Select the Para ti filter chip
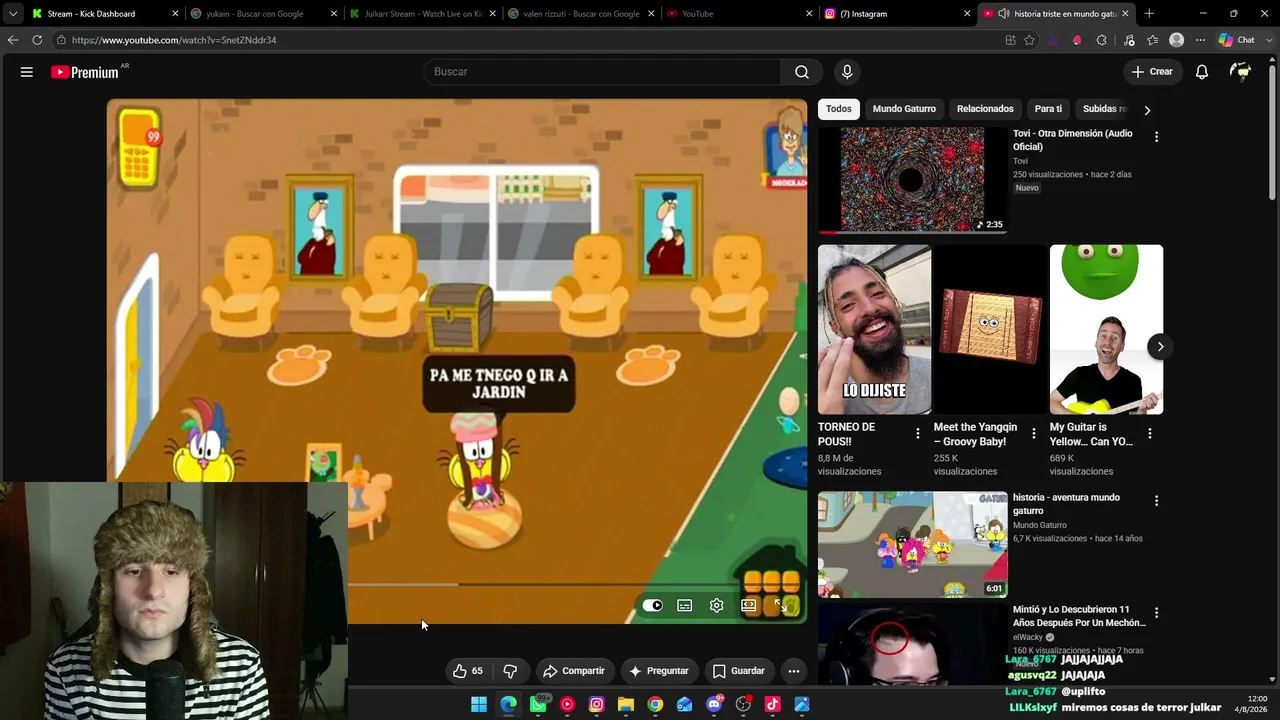Image resolution: width=1280 pixels, height=720 pixels. point(1048,109)
